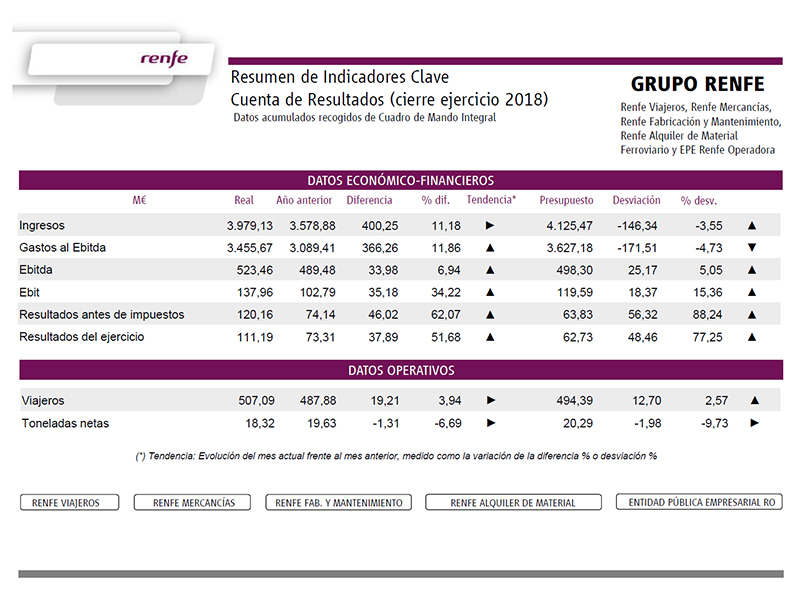Screen dimensions: 800x594
Task: Click the Ingresos row label
Action: 42,226
